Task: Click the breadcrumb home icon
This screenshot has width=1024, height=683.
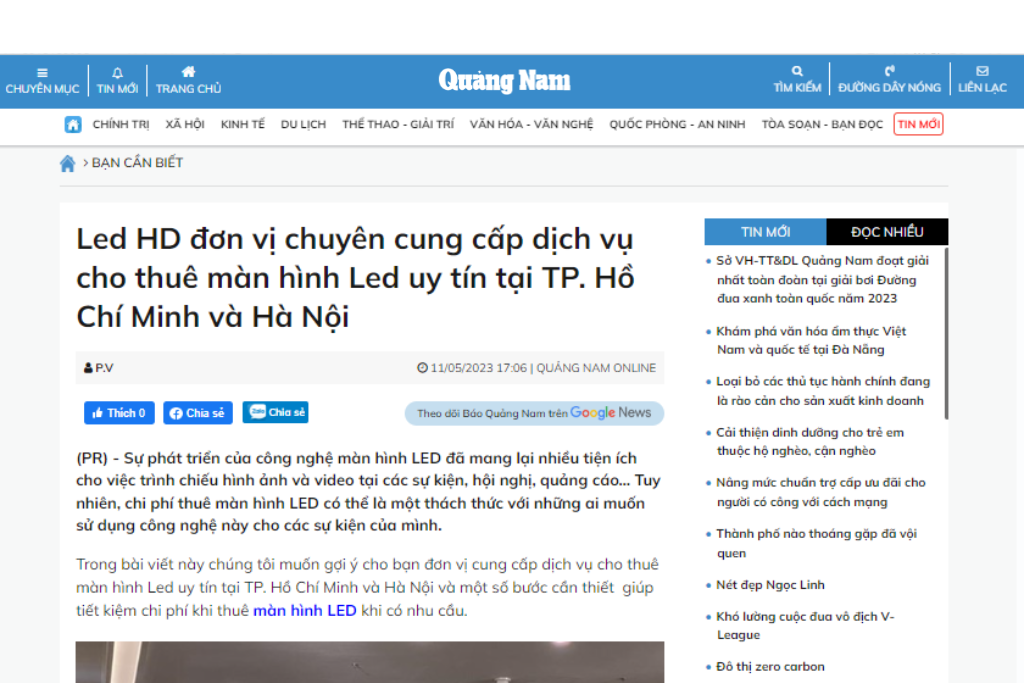Action: (68, 163)
